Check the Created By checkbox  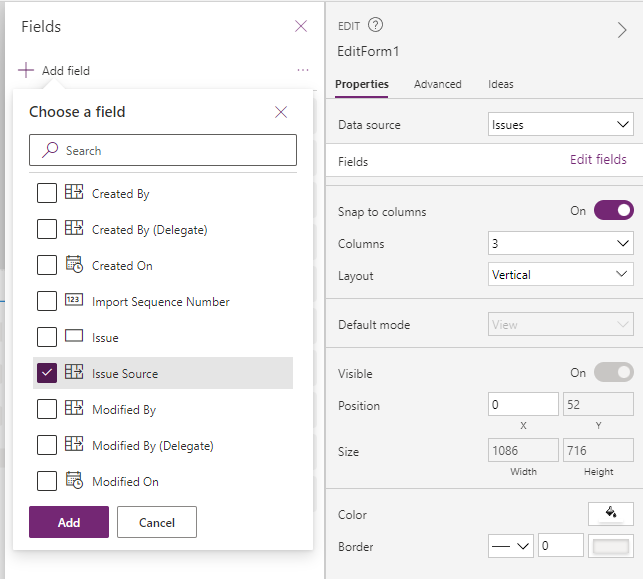47,193
